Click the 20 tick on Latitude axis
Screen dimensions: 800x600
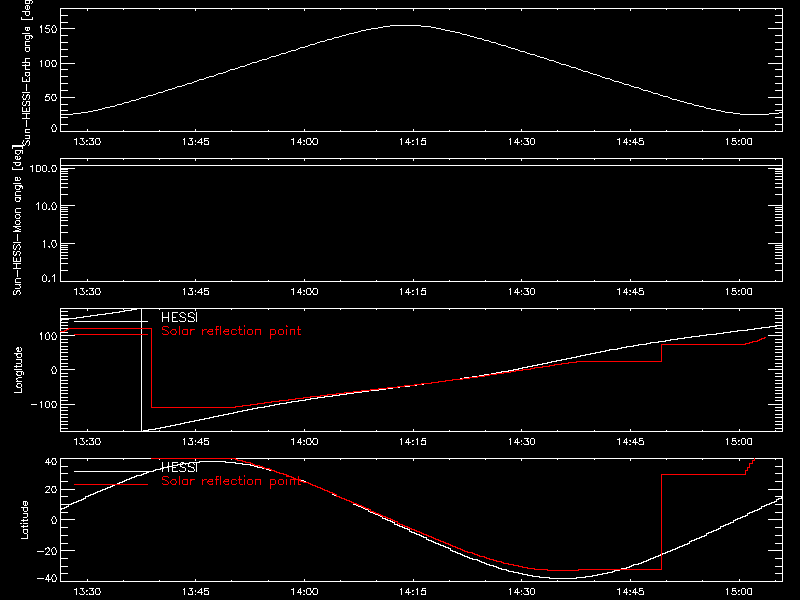click(x=51, y=490)
